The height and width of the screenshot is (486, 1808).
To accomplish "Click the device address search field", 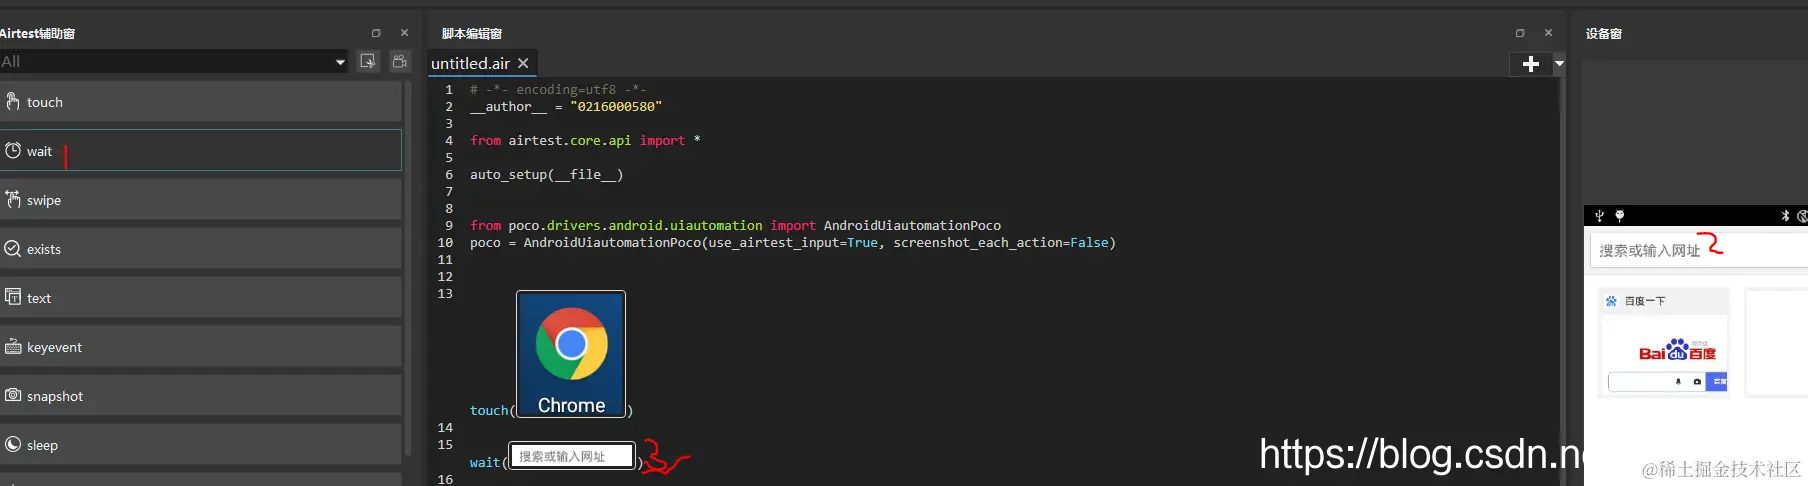I will (1698, 250).
